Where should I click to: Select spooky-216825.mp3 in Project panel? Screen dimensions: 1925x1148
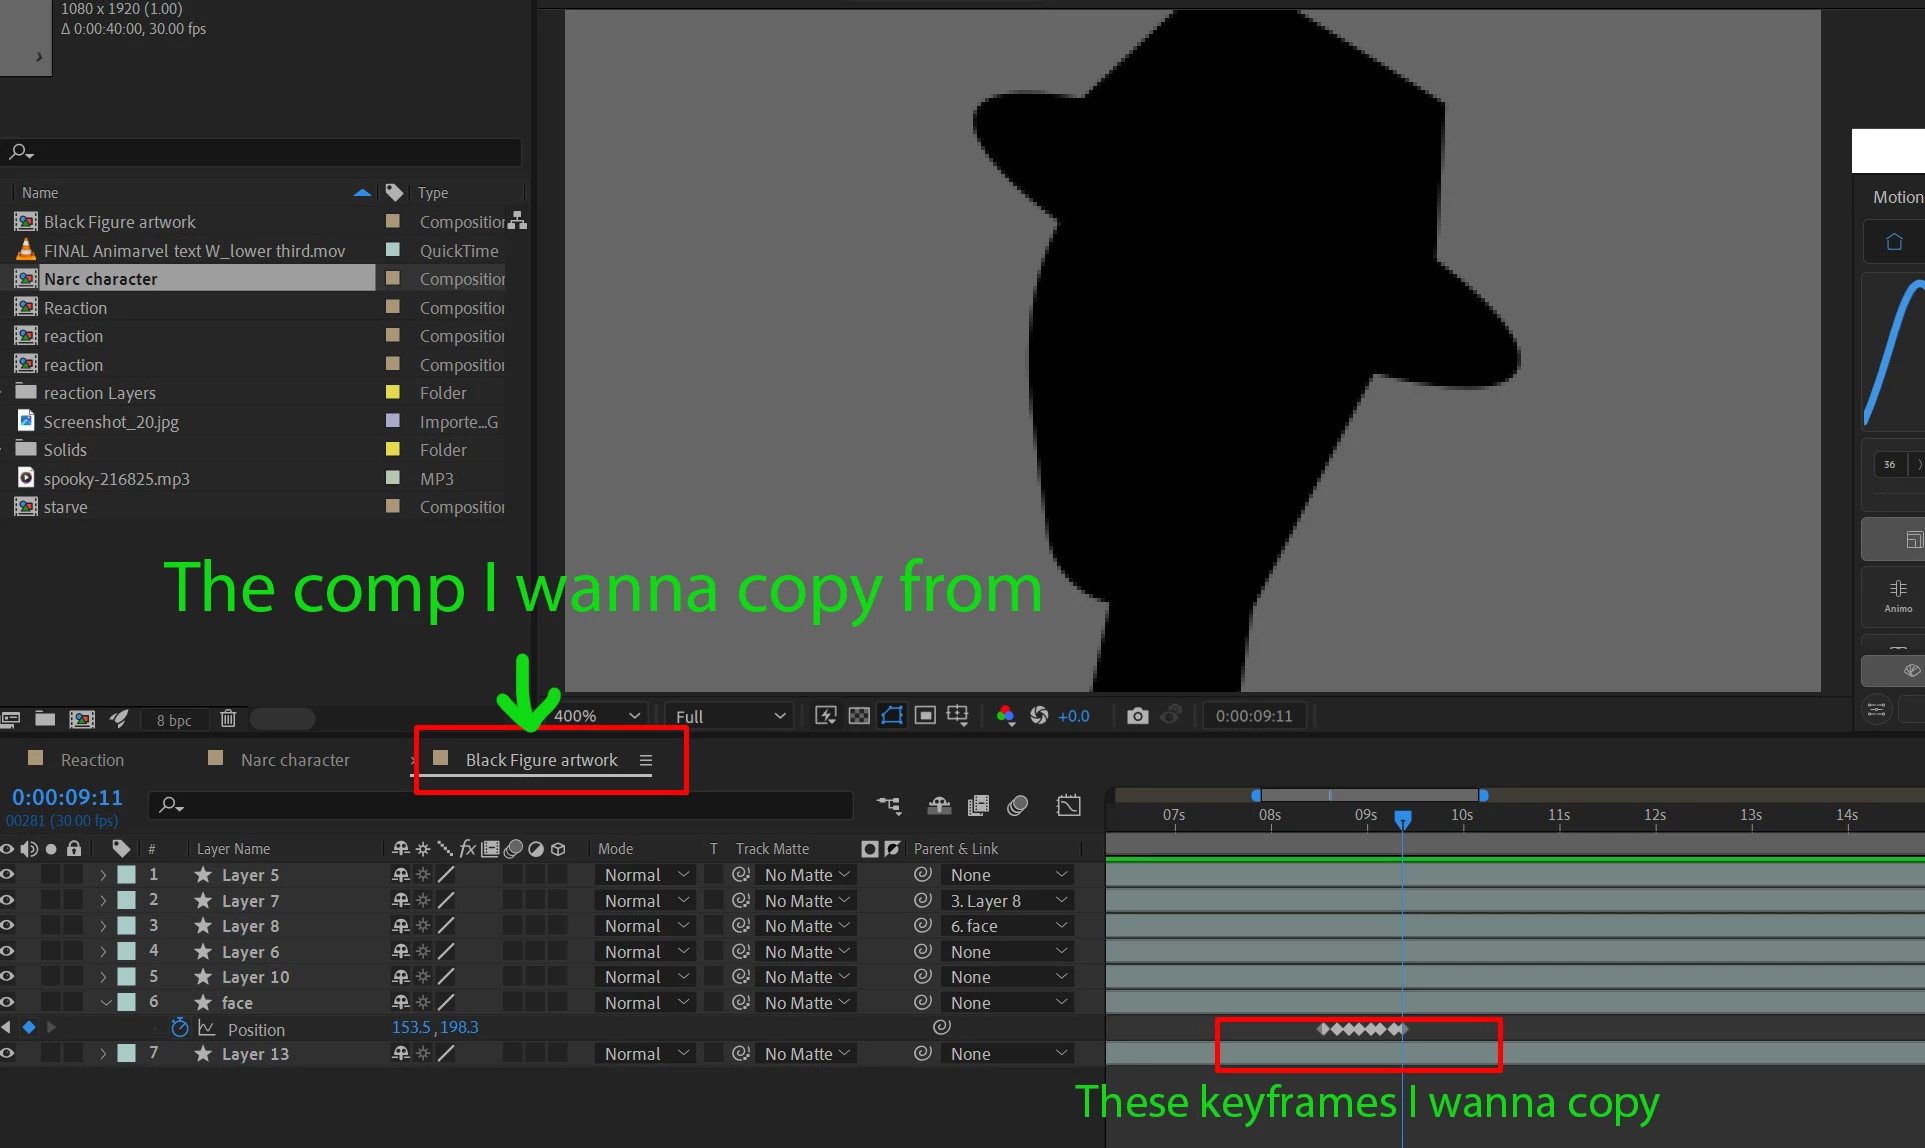(x=116, y=479)
